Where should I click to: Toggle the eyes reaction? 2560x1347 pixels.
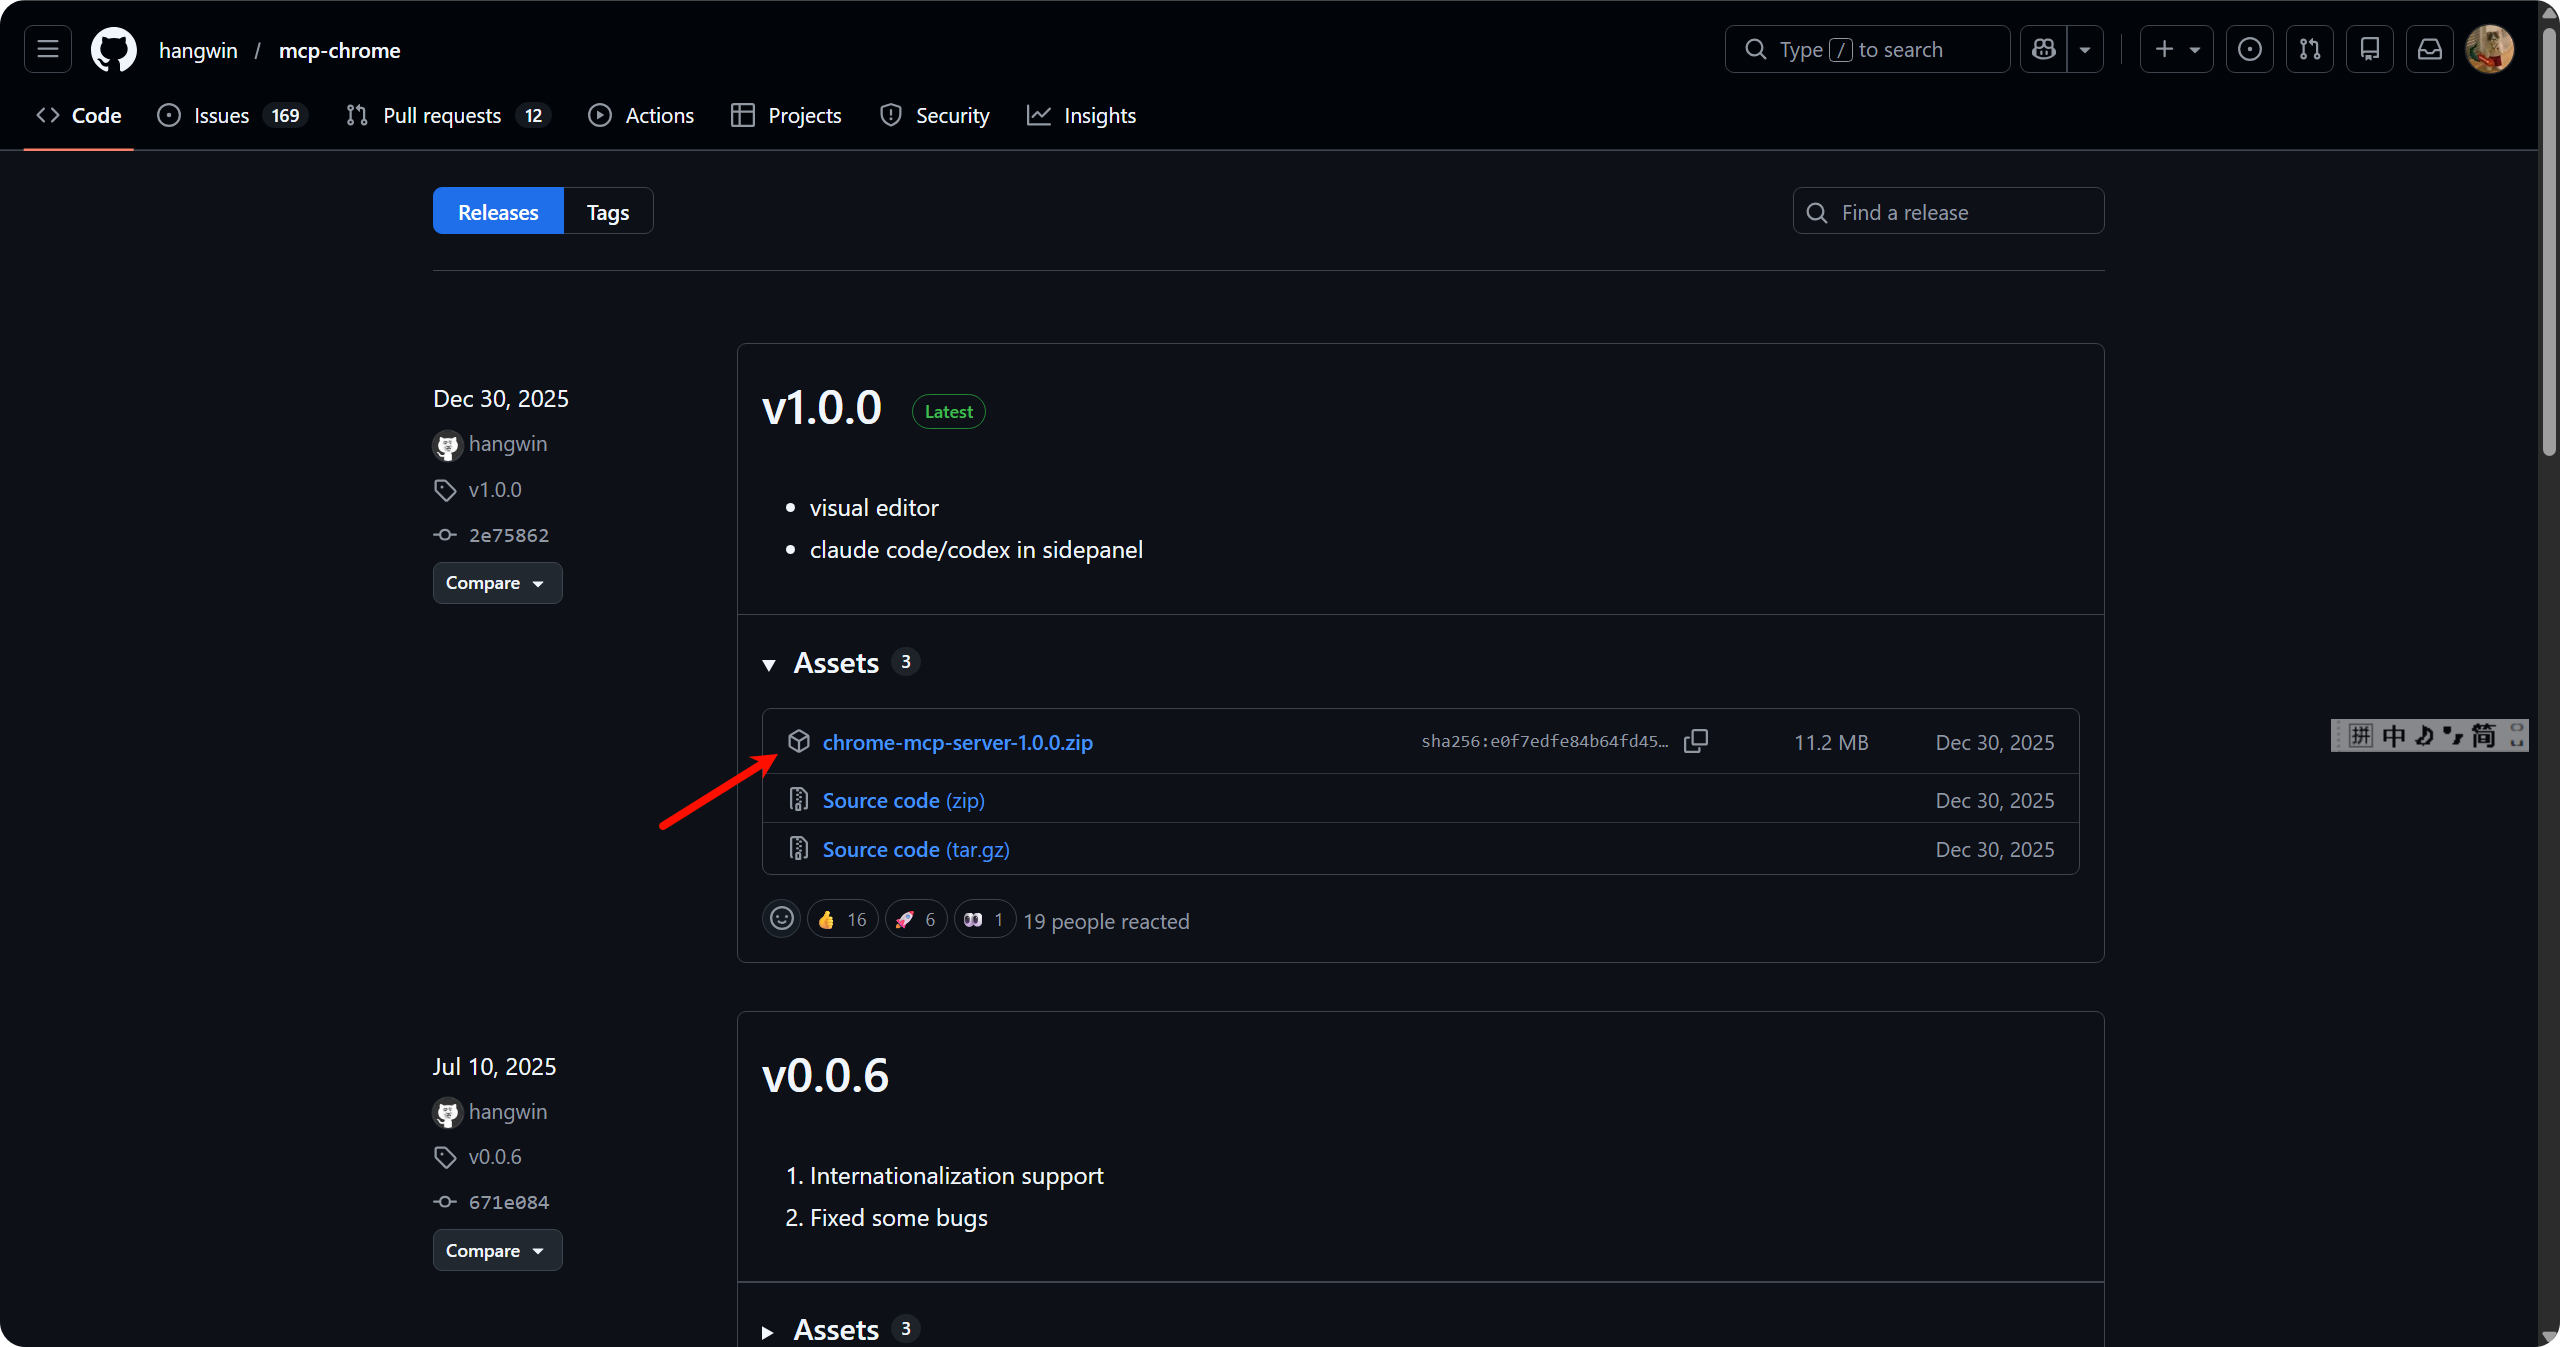984,919
